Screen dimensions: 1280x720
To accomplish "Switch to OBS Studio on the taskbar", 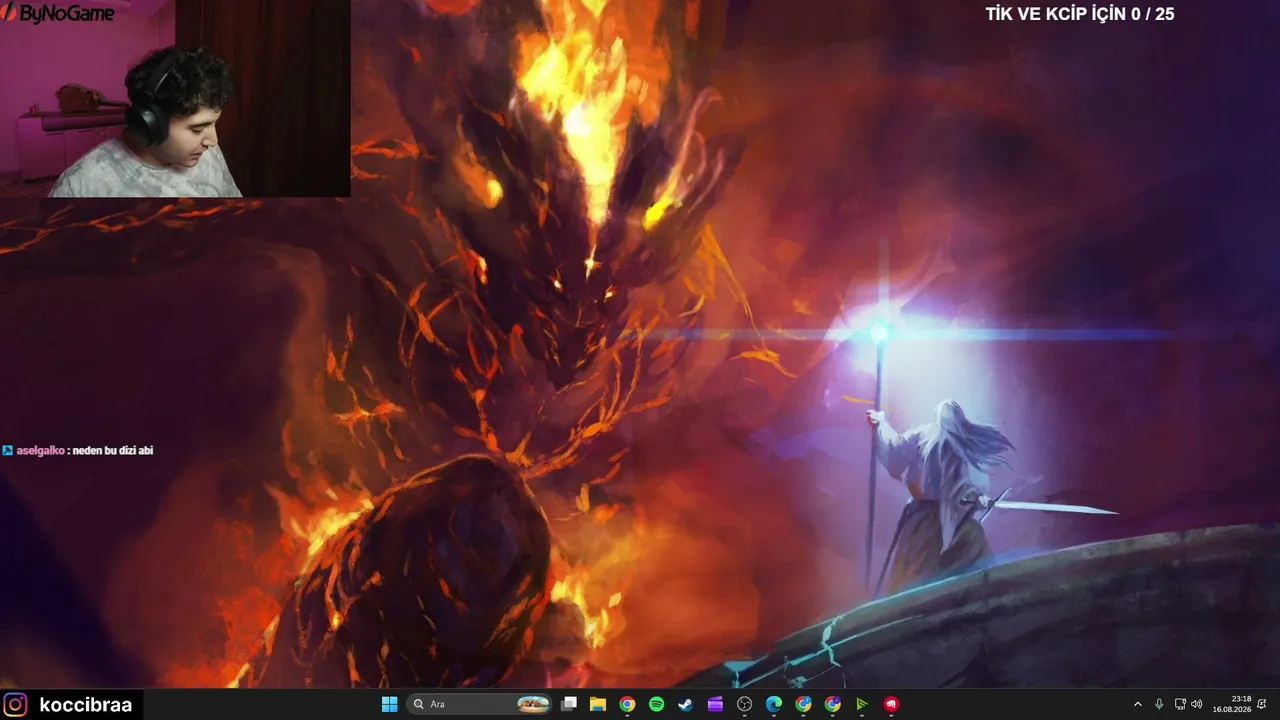I will [x=744, y=704].
